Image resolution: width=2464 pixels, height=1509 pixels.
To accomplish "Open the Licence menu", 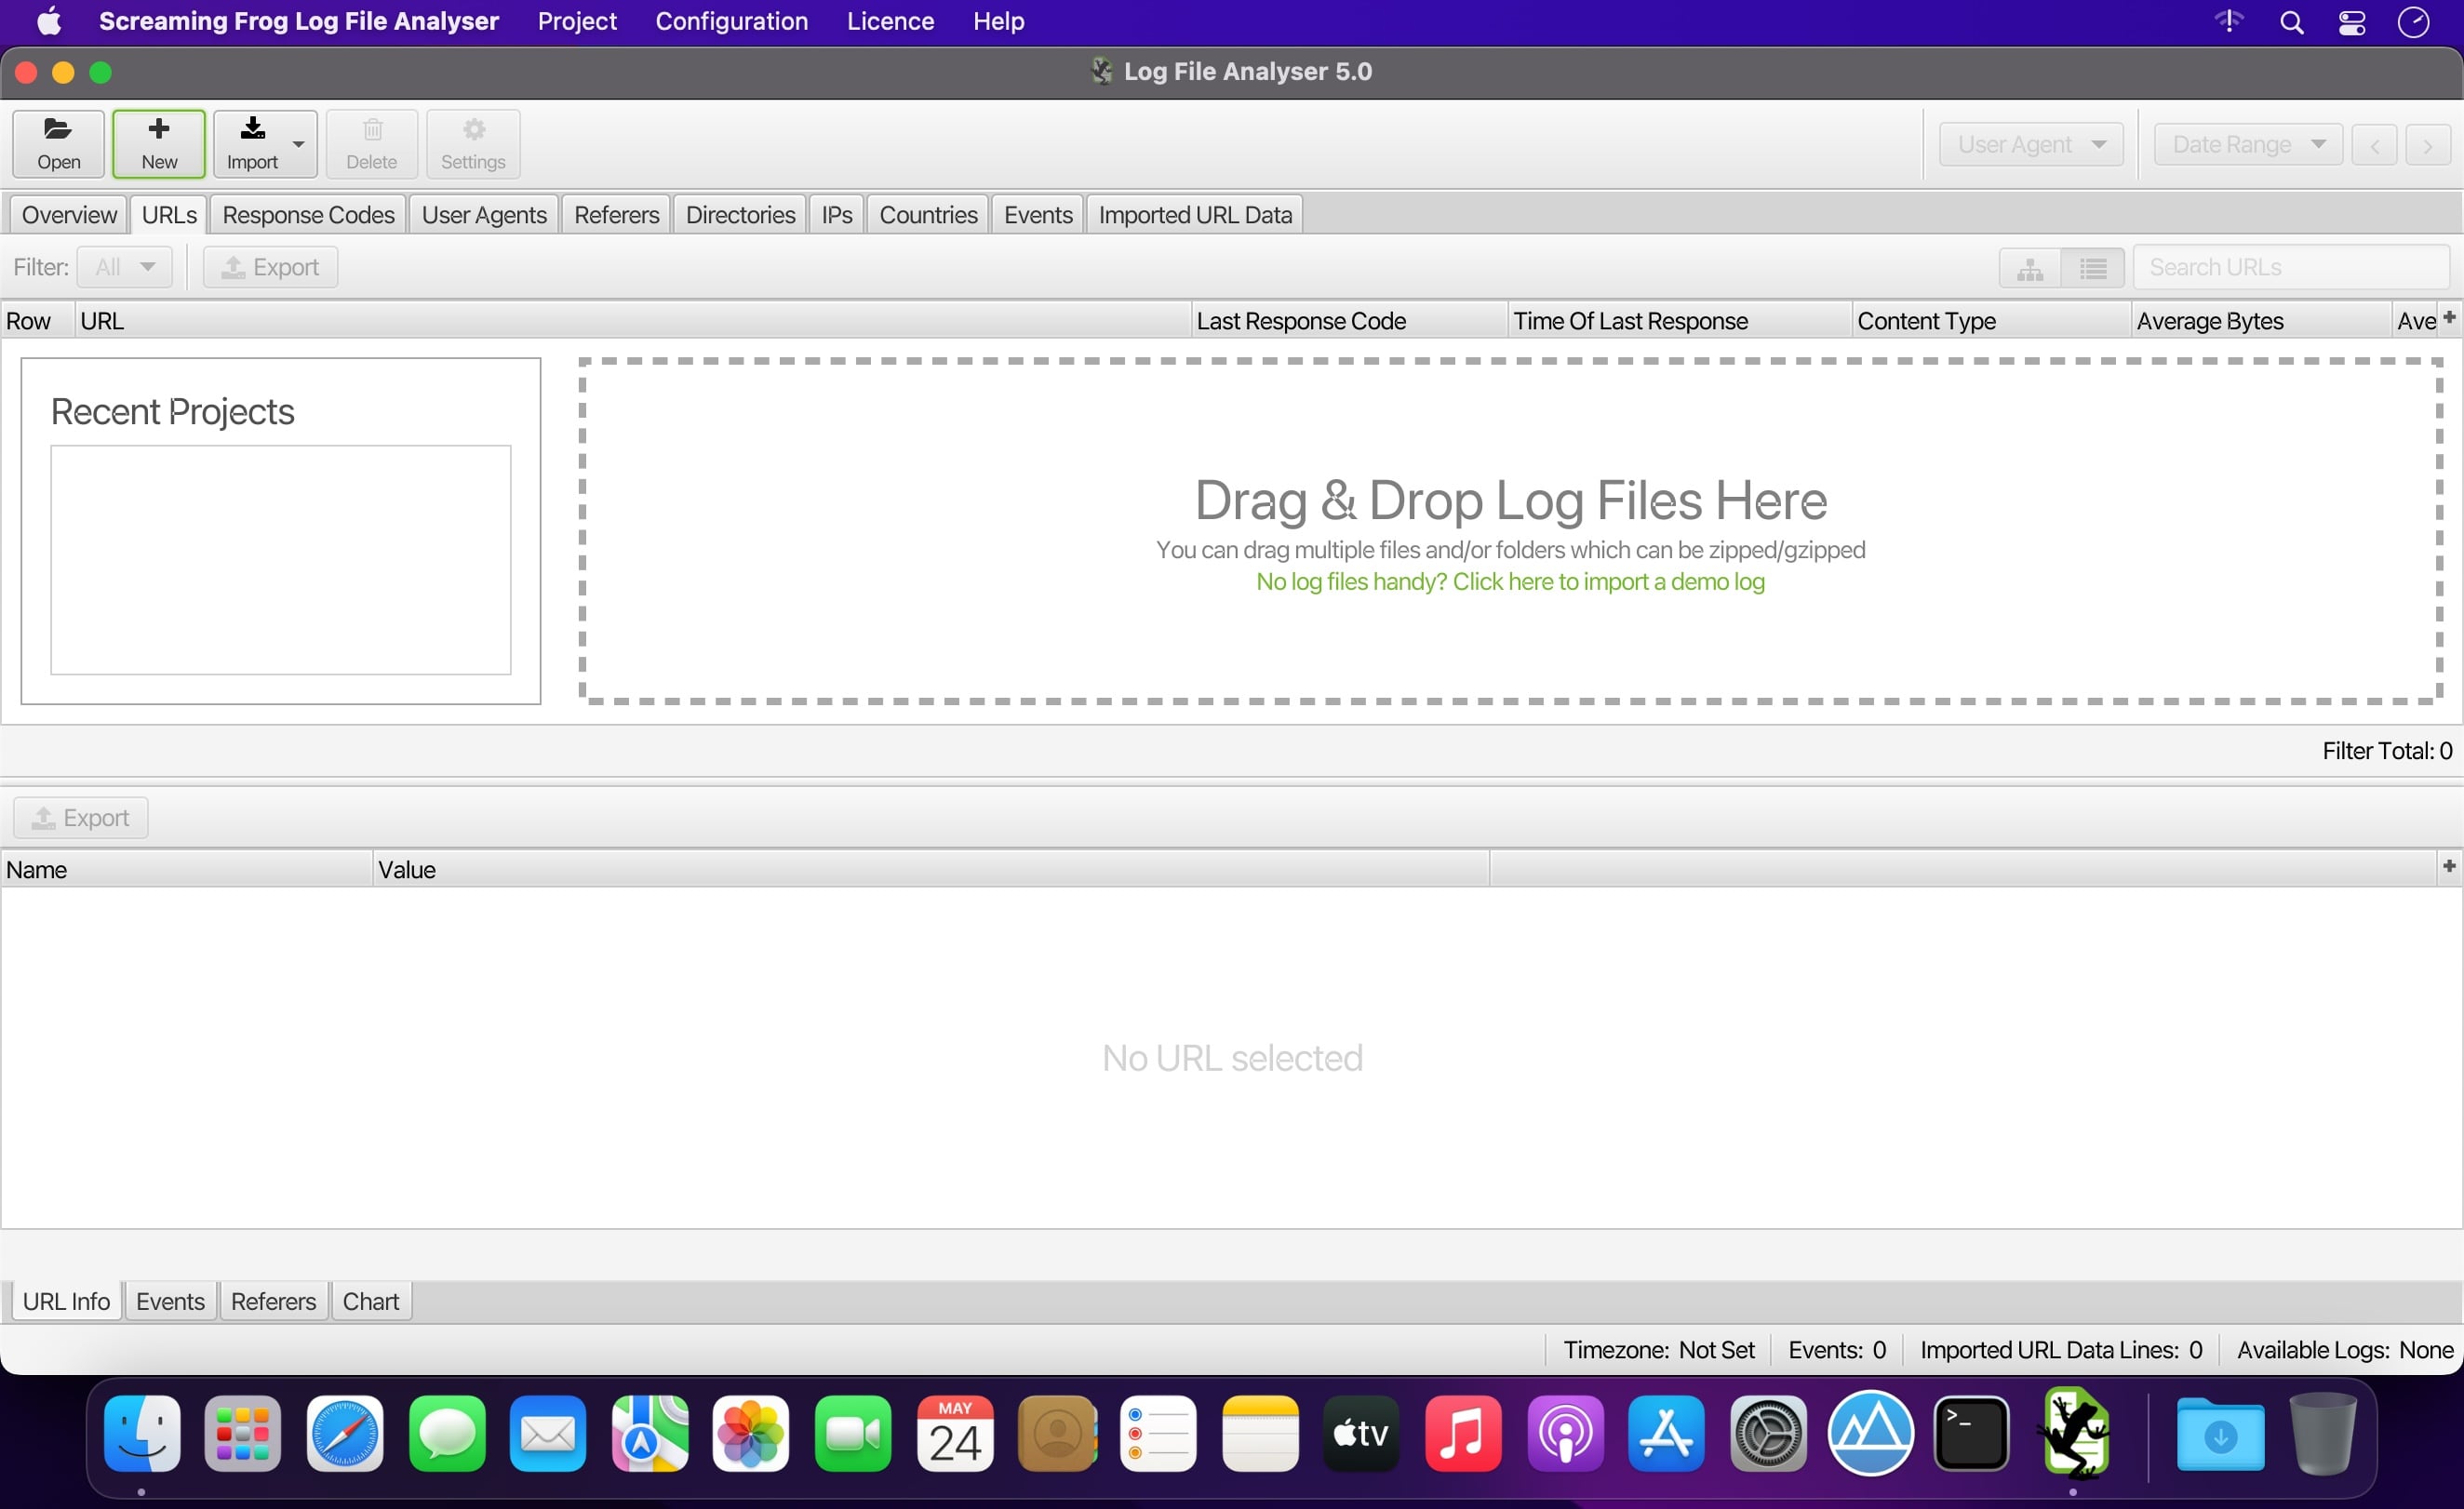I will tap(890, 21).
